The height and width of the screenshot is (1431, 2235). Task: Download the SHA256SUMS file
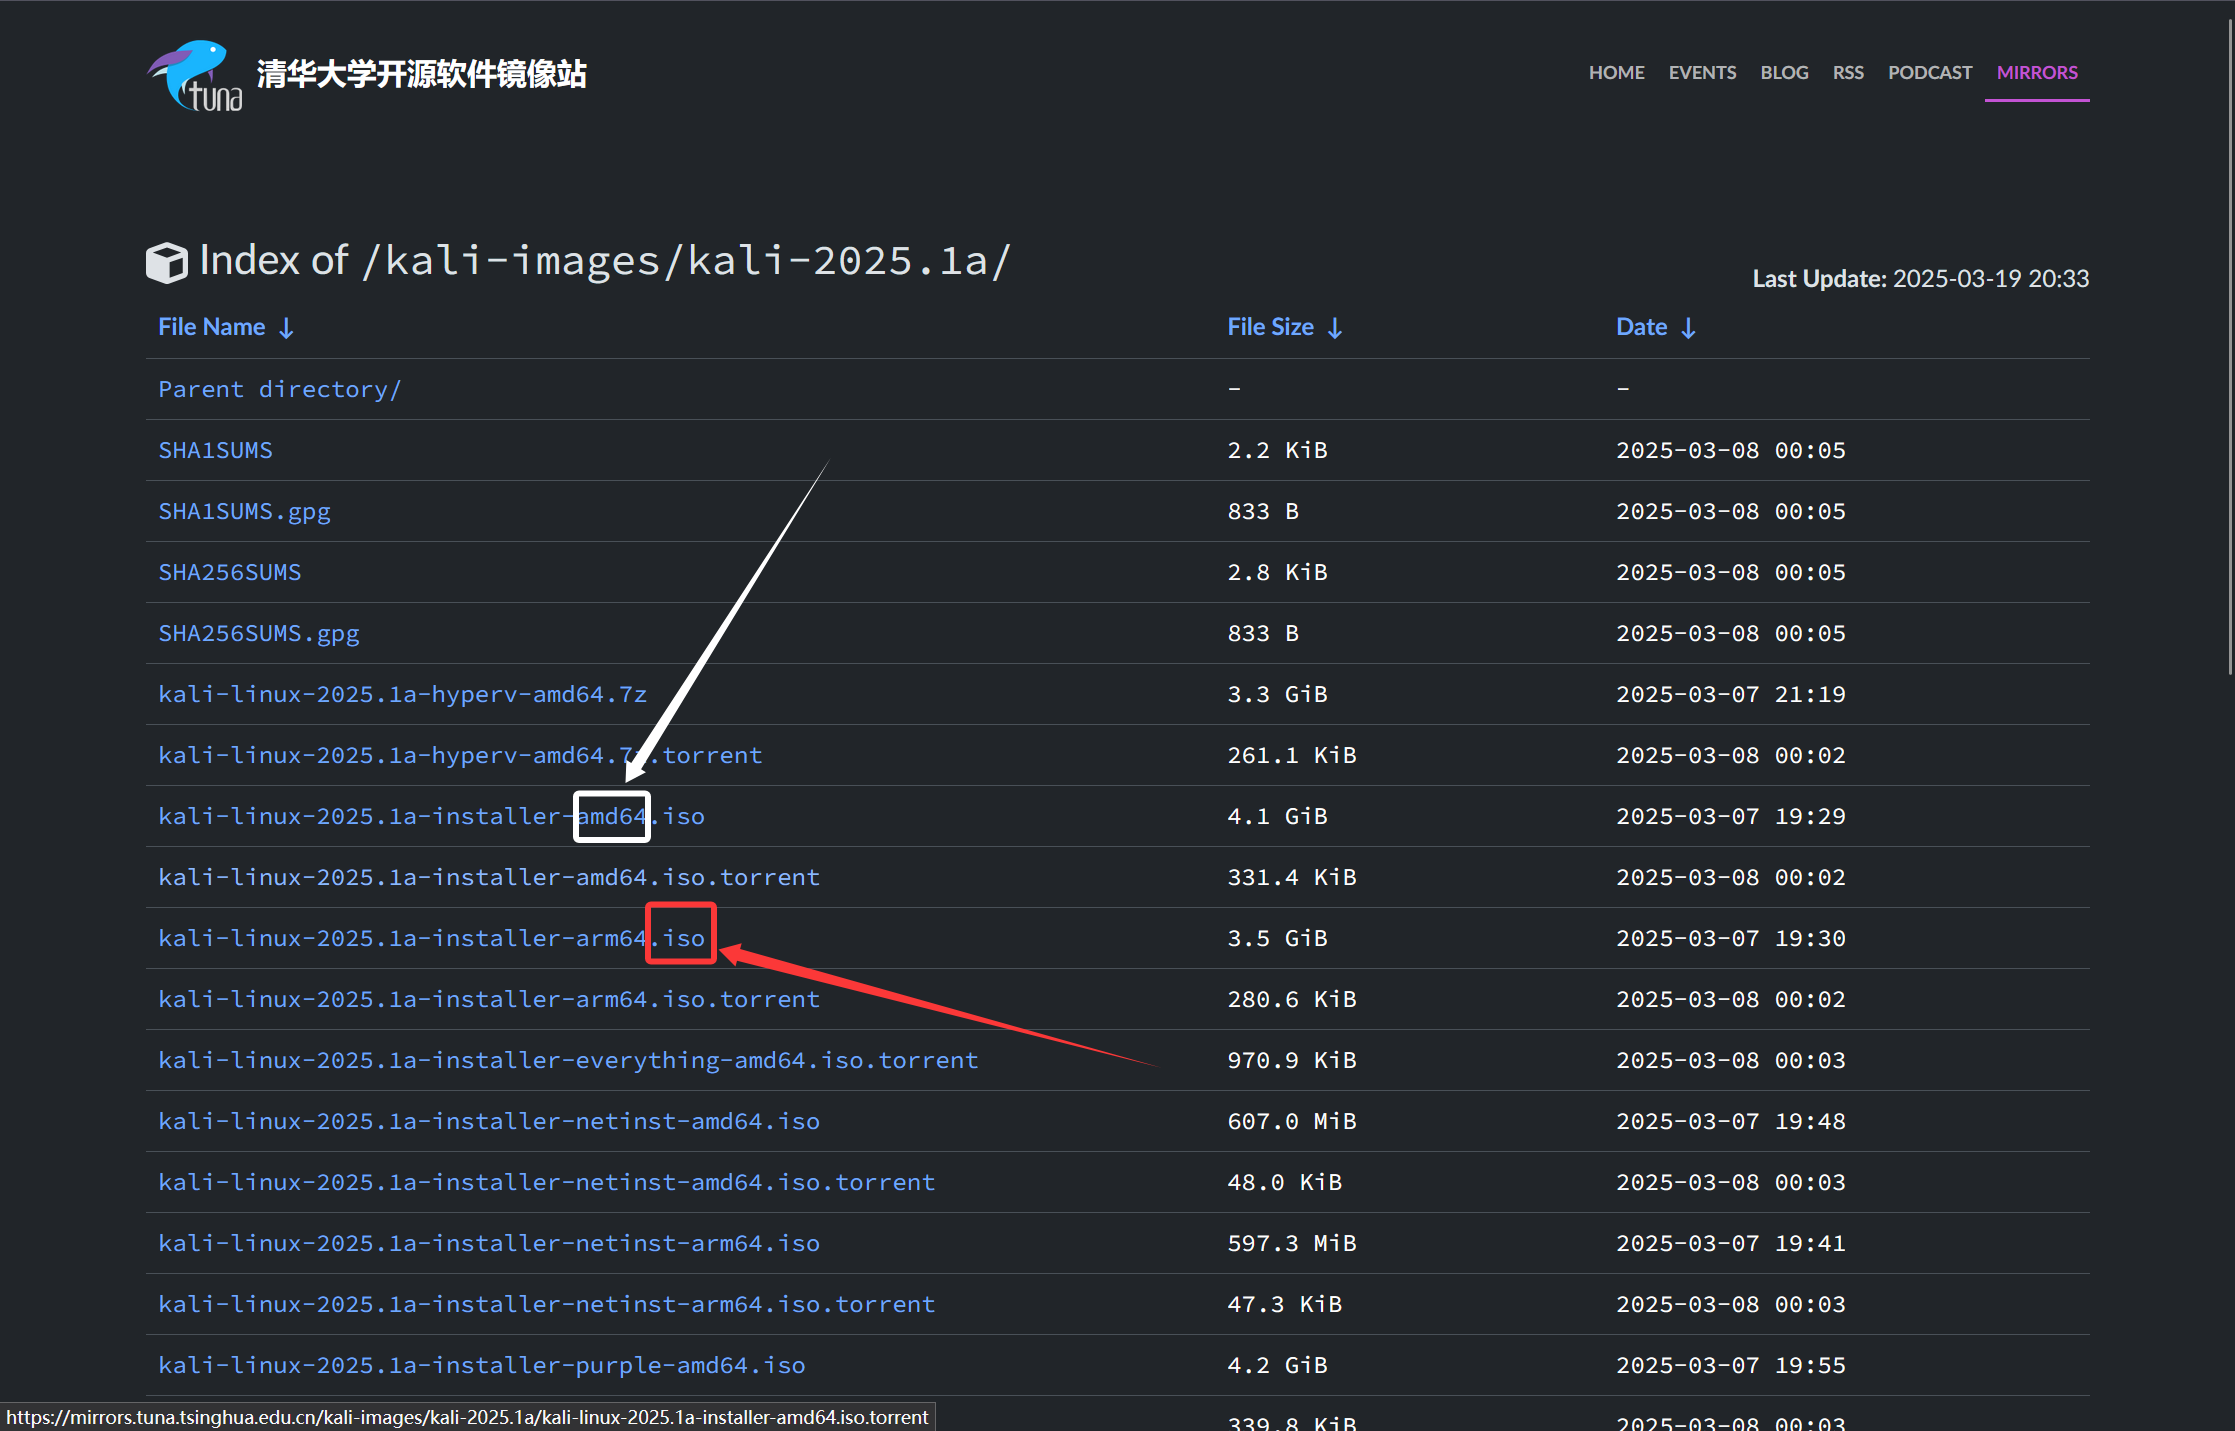(229, 572)
